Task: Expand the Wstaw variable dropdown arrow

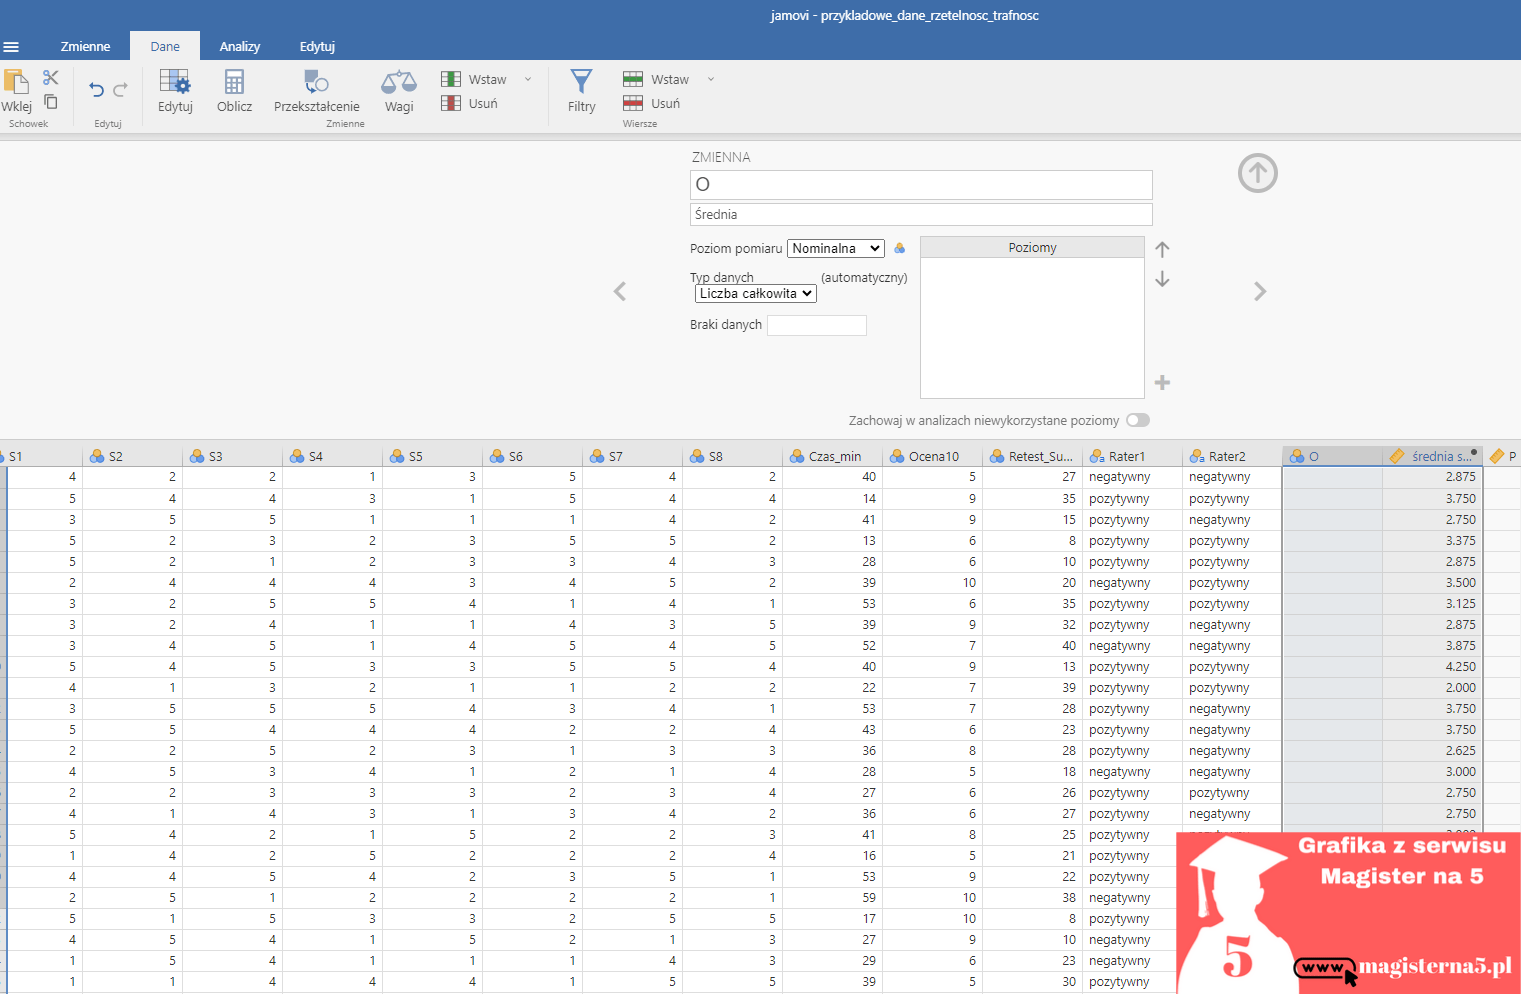Action: pos(528,79)
